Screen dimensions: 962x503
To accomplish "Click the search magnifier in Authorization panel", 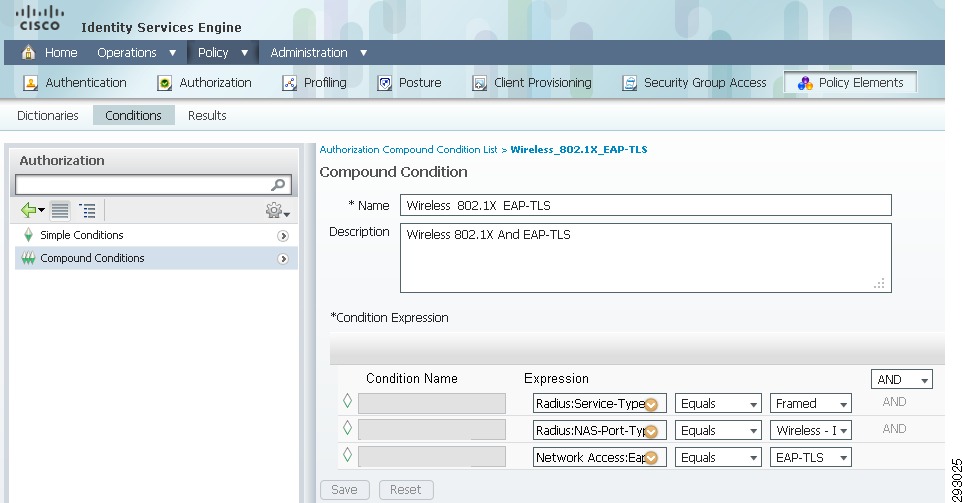I will (x=278, y=184).
